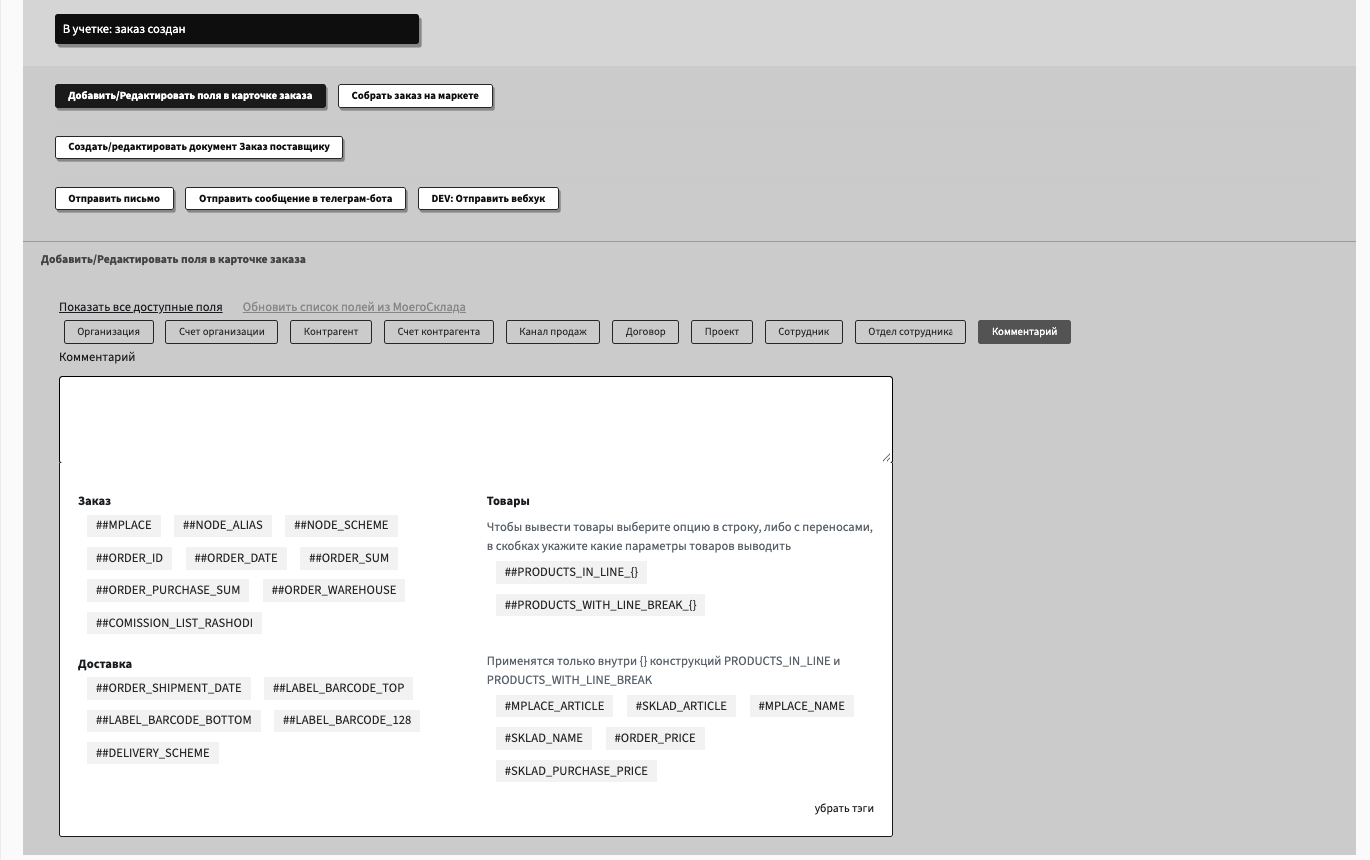Click 'Создать/редактировать документ Заказ поставщику'
This screenshot has height=860, width=1370.
(x=199, y=147)
